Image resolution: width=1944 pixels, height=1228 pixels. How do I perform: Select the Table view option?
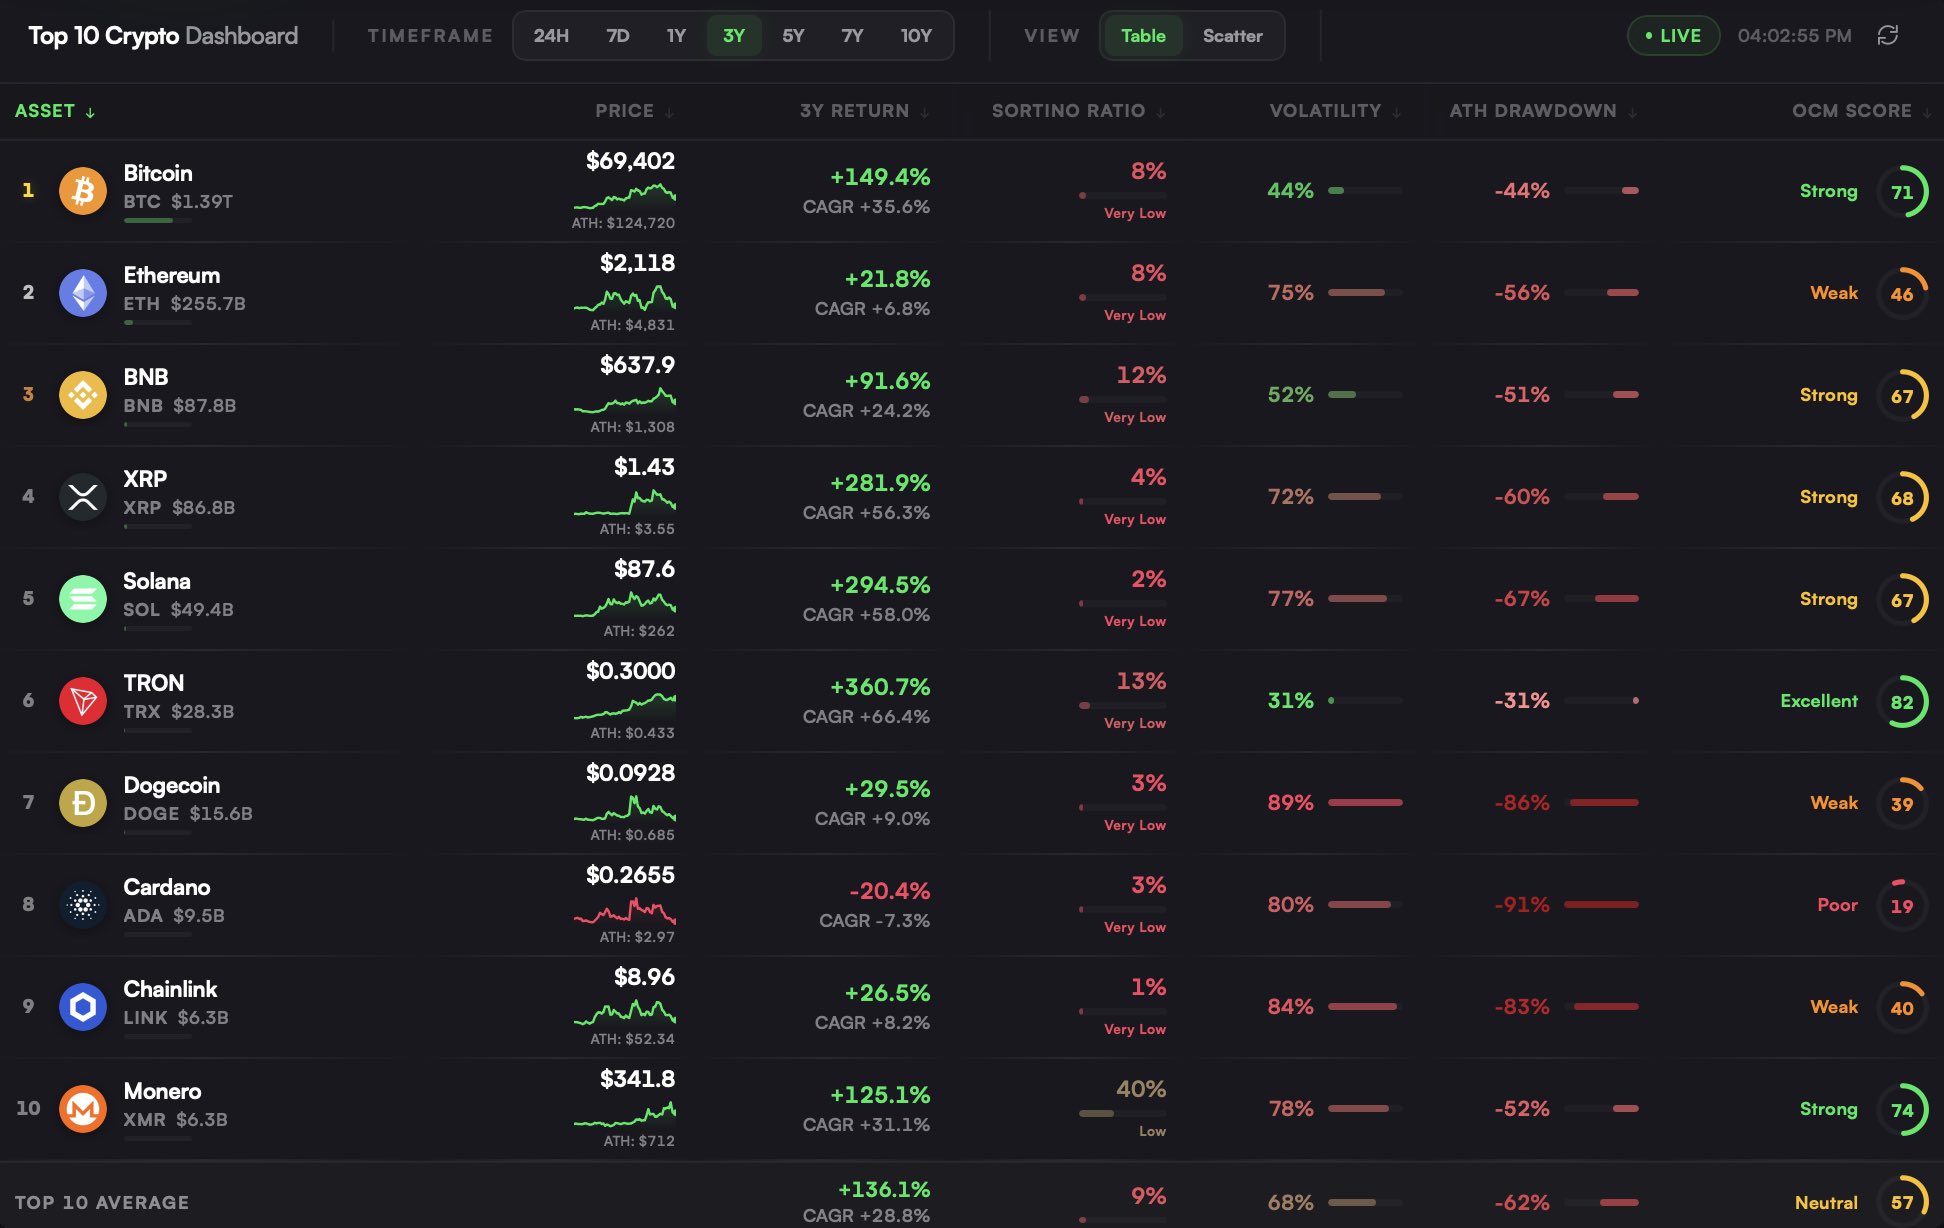[1142, 36]
